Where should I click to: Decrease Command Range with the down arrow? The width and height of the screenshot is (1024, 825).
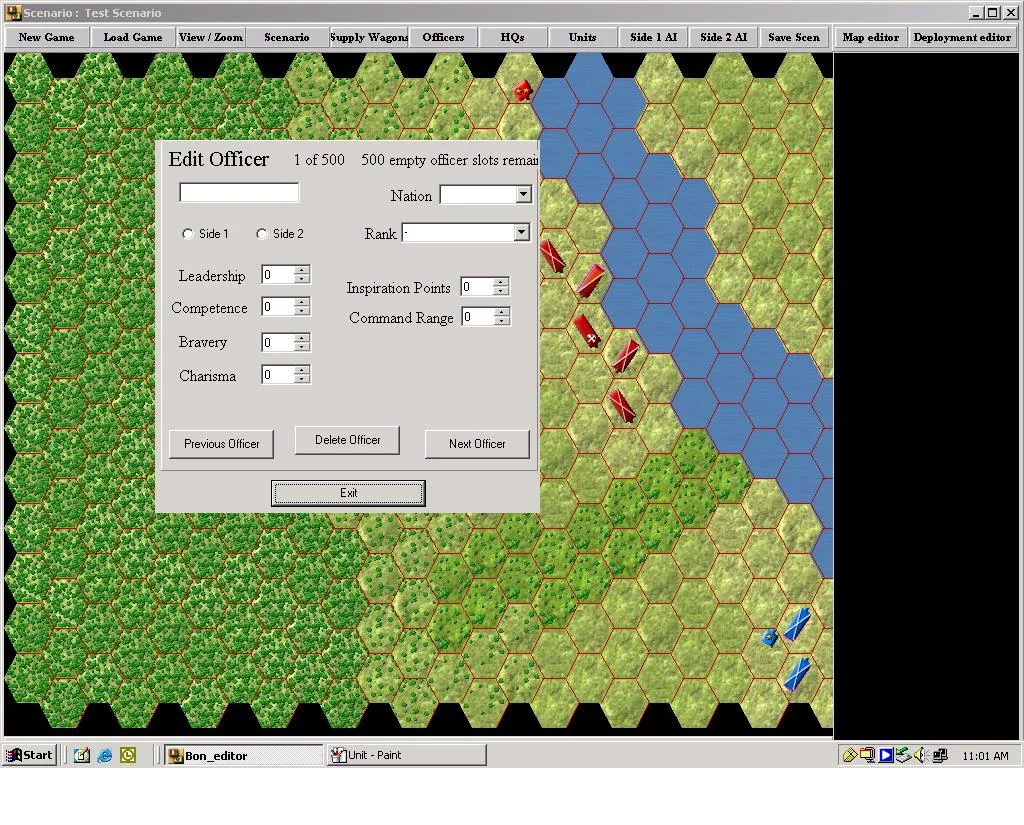point(502,321)
